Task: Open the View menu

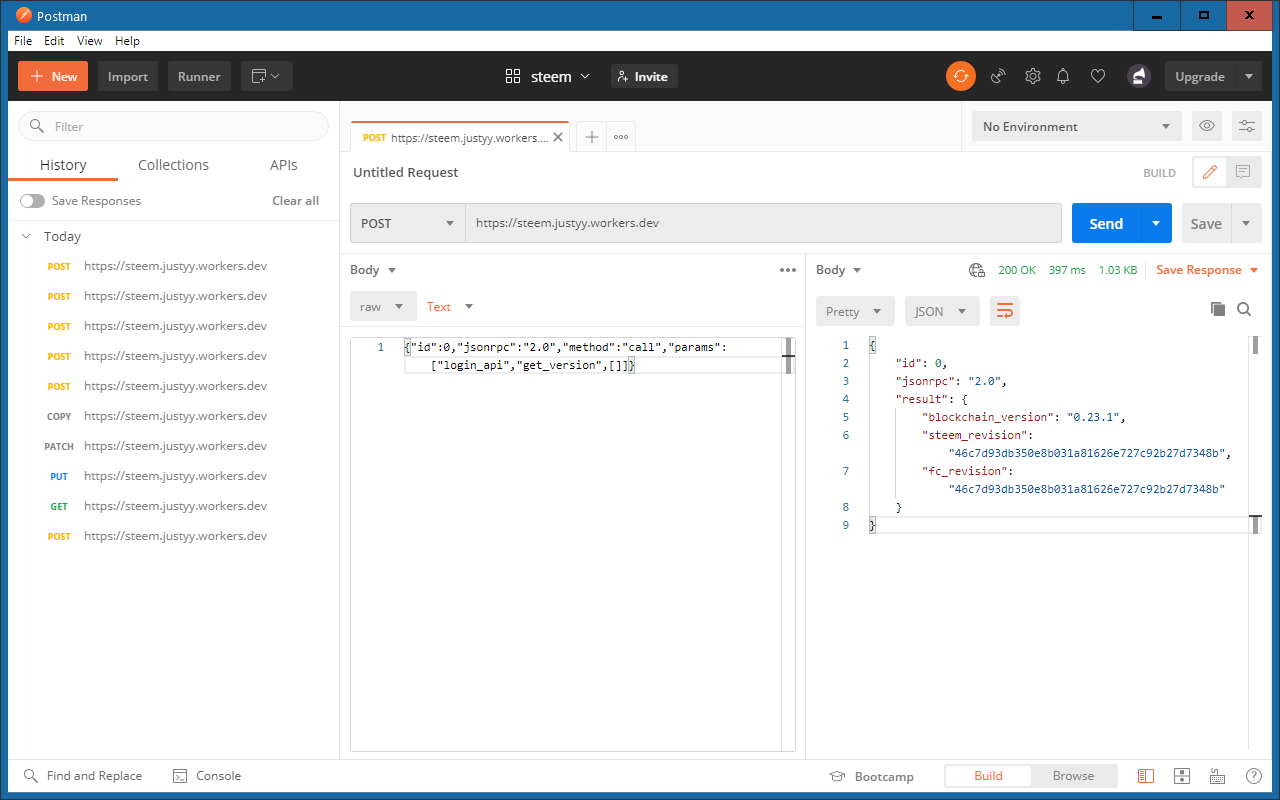Action: 90,41
